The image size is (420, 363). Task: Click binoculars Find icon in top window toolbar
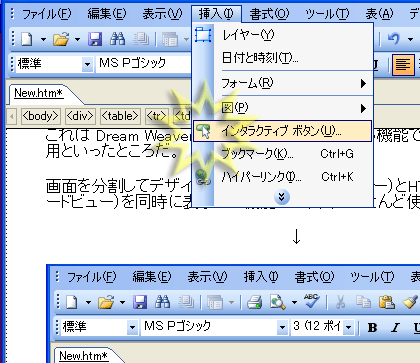[118, 39]
